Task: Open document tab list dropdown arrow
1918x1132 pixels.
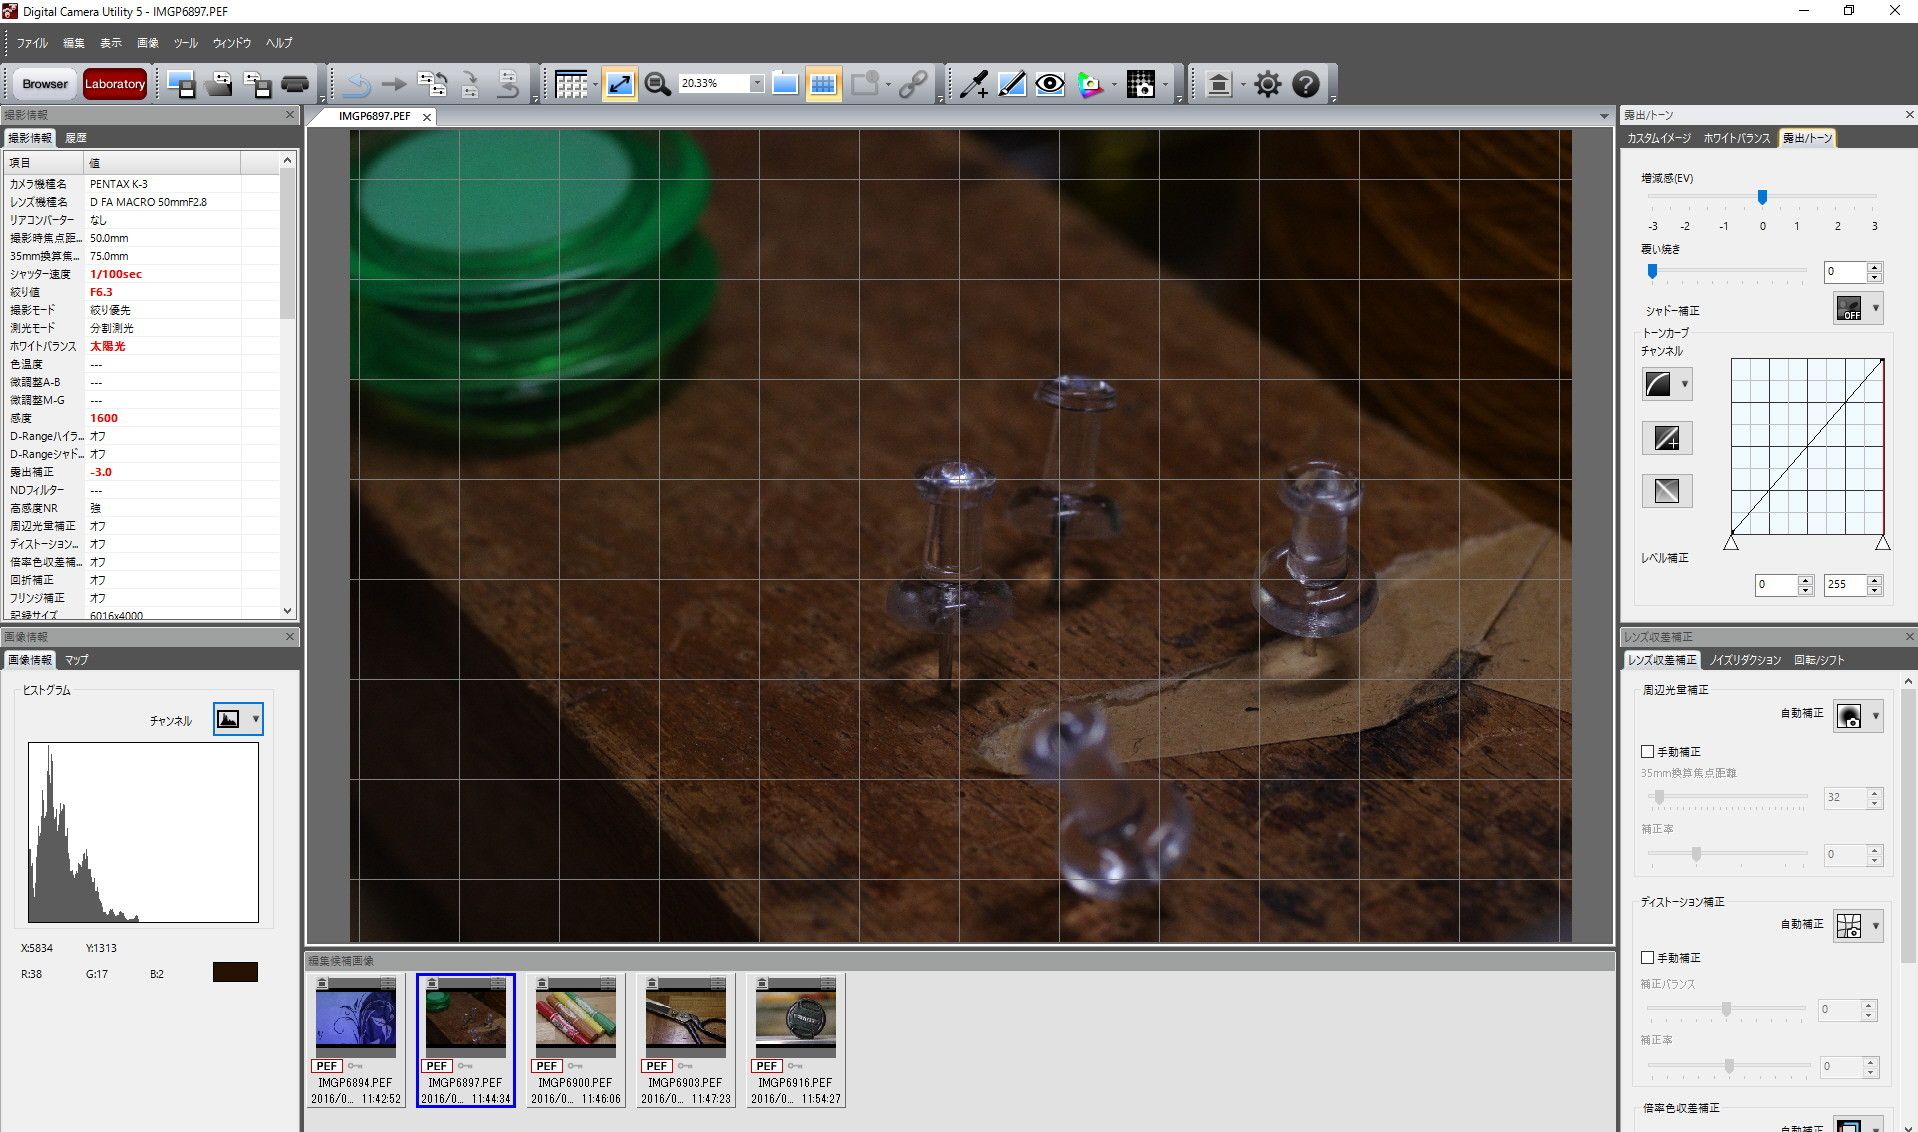Action: 1604,117
